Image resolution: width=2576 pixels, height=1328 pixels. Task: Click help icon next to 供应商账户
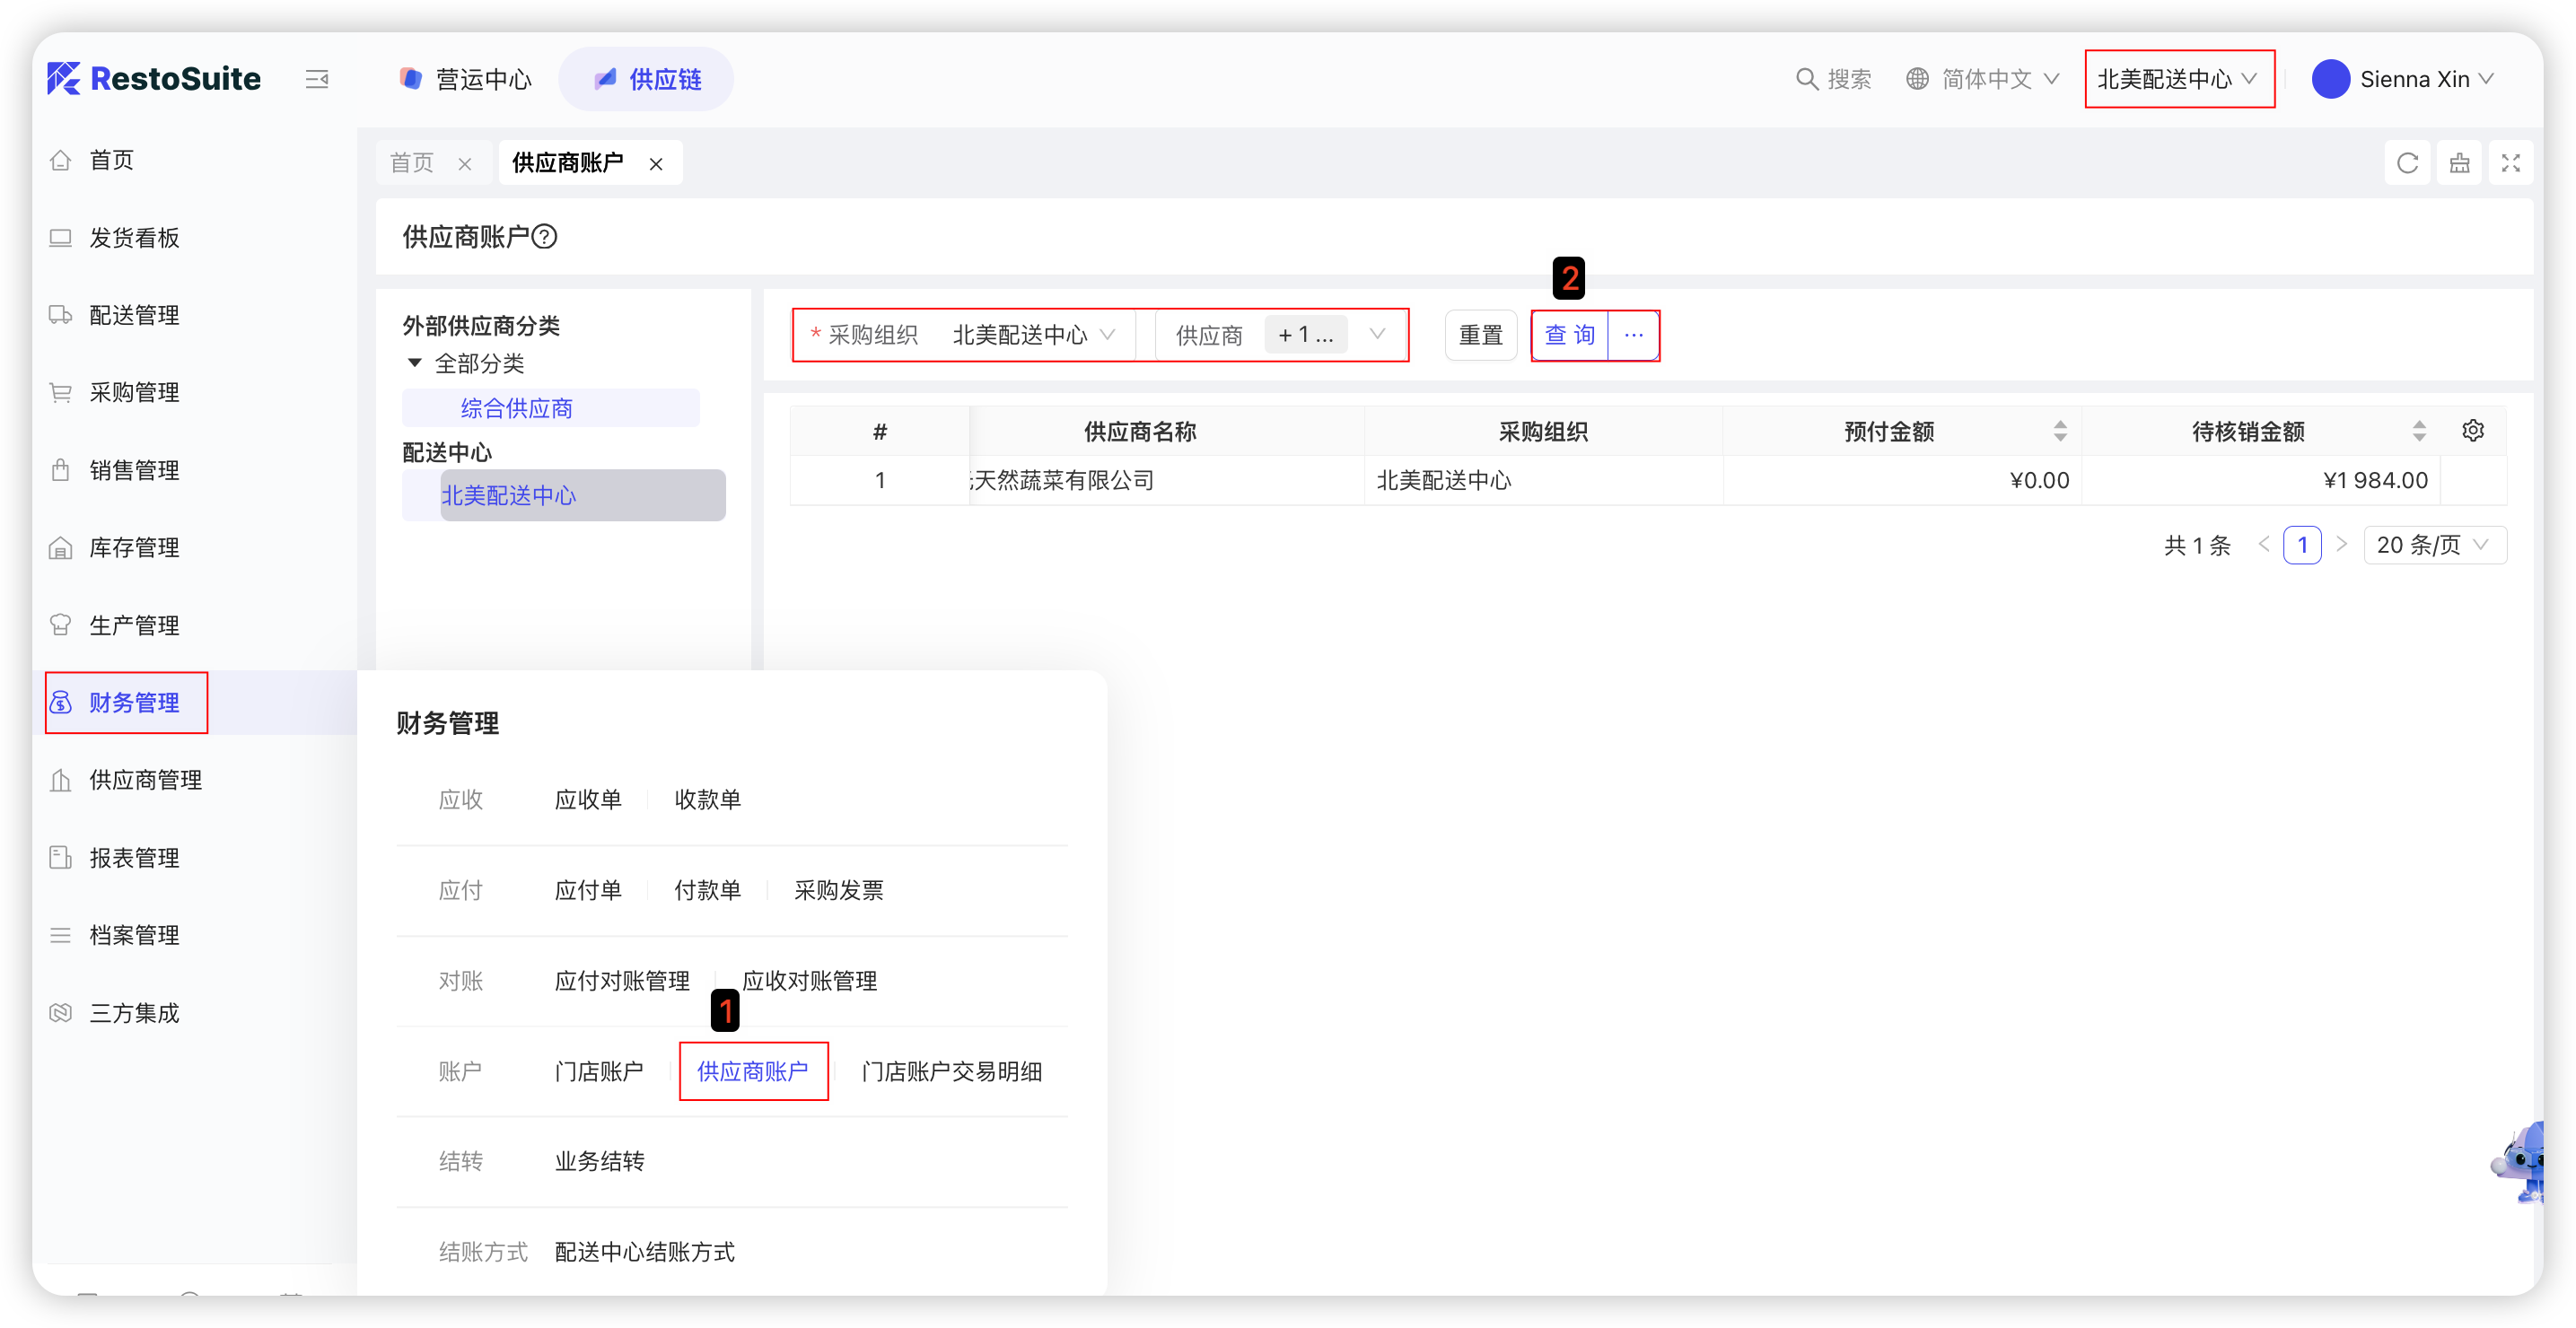click(545, 237)
